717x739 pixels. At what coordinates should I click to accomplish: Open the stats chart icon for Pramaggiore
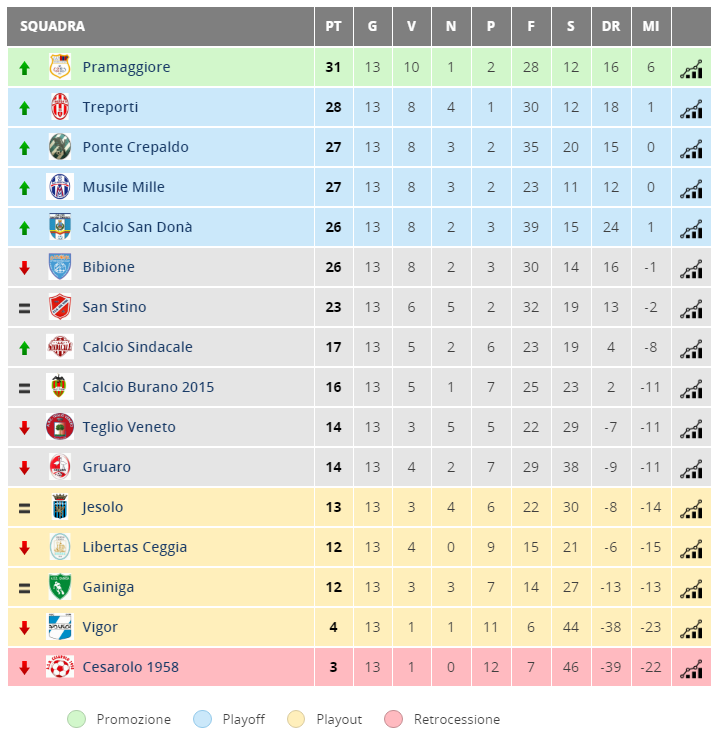click(x=691, y=69)
